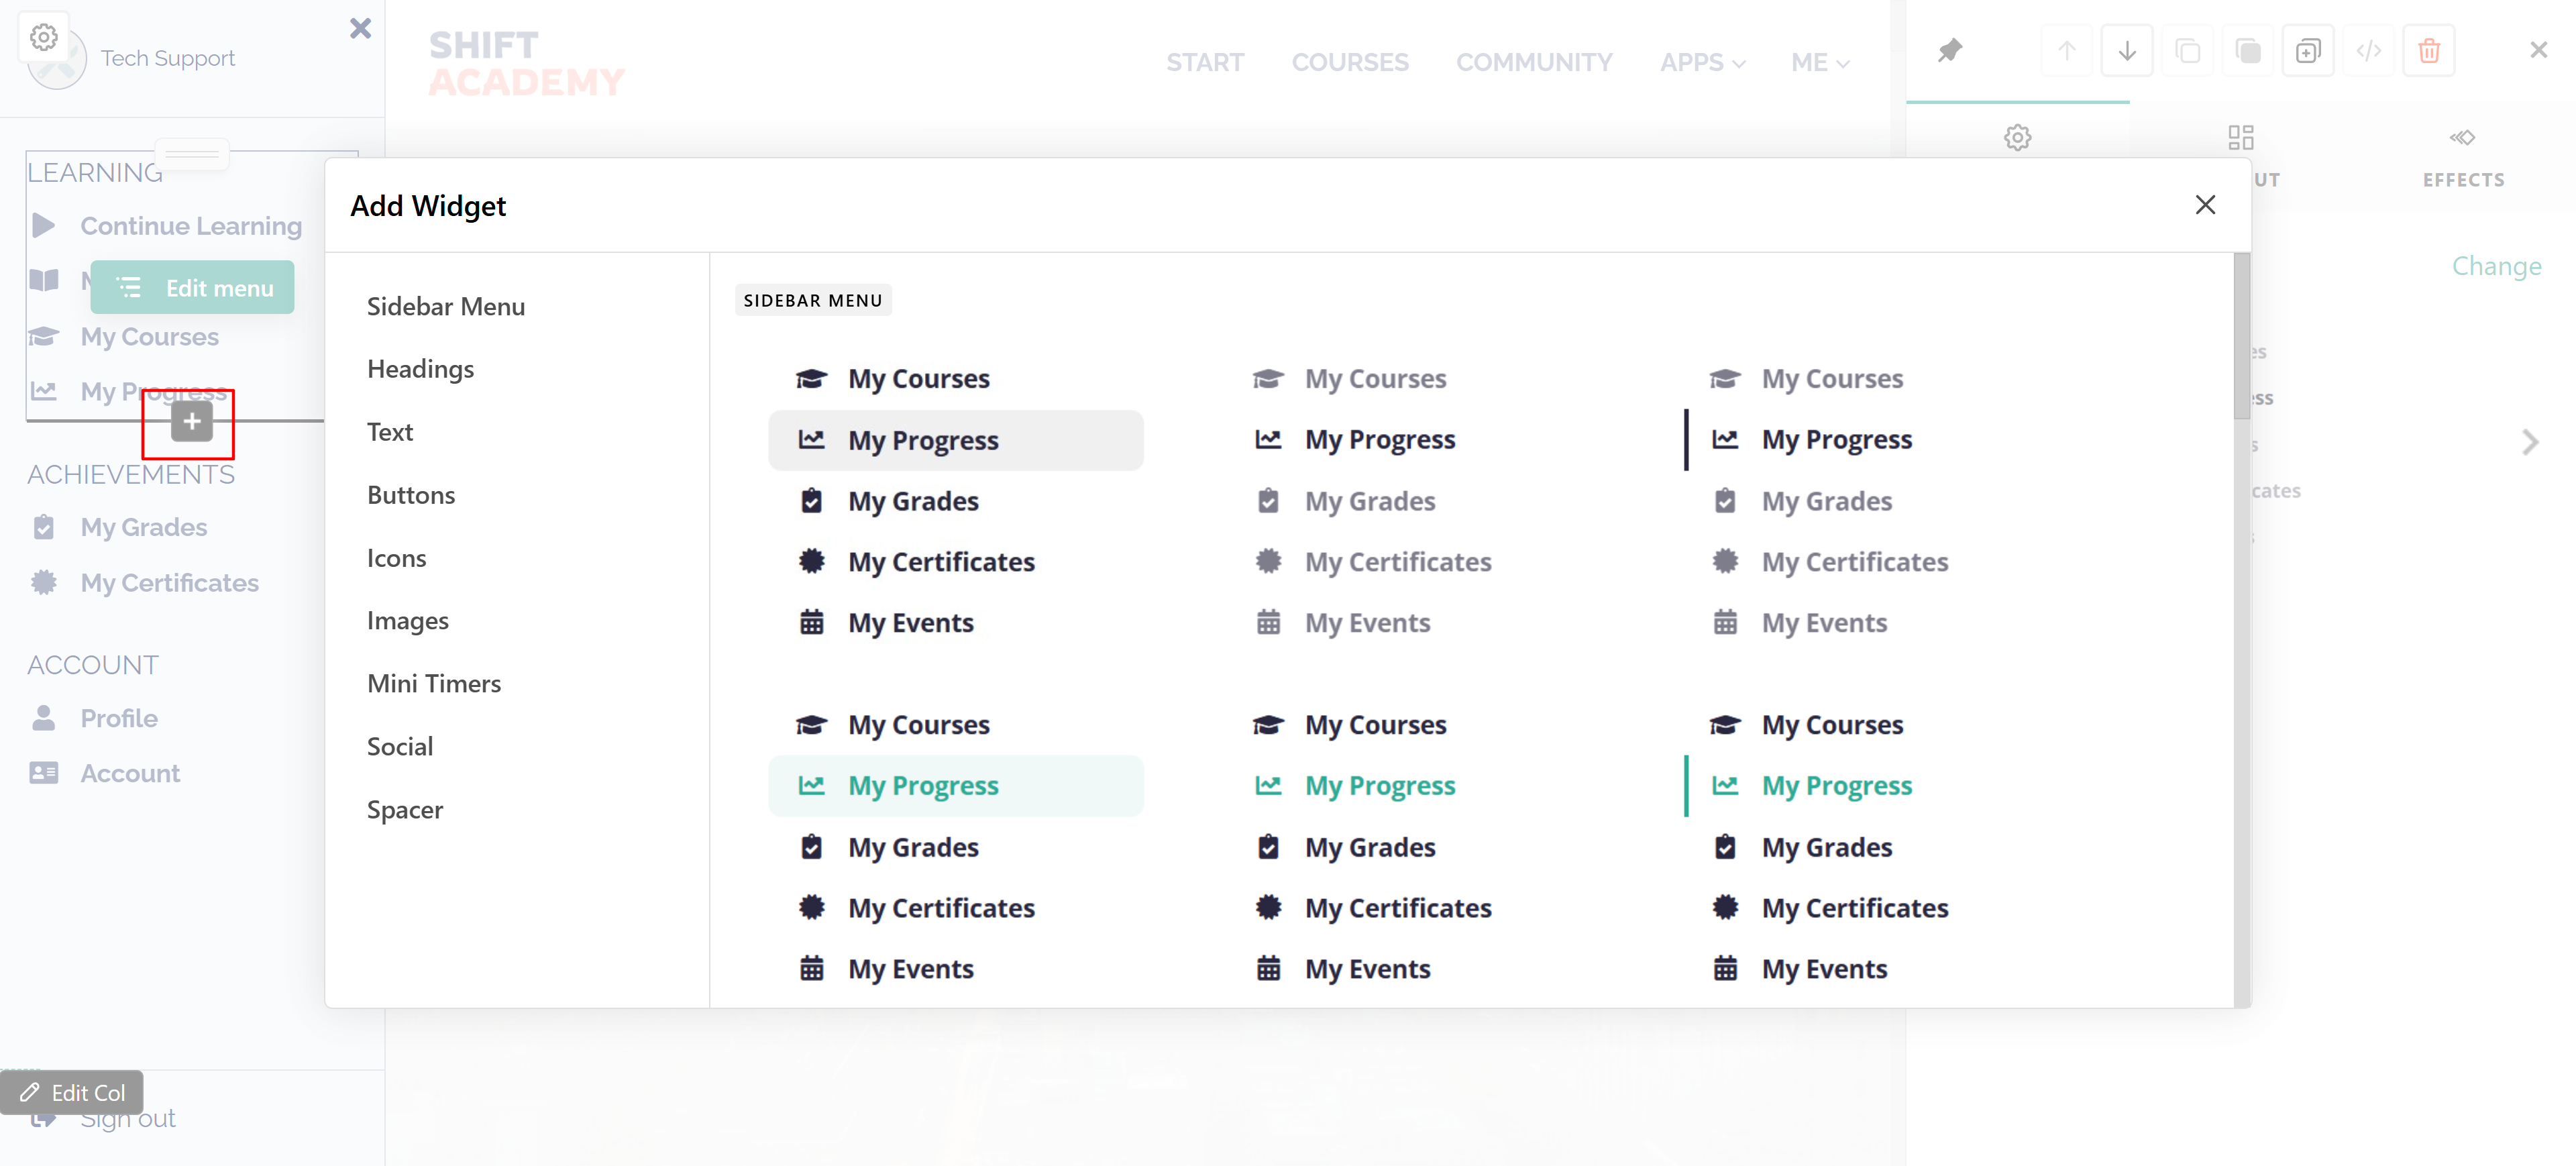Open the code view icon

click(2369, 50)
